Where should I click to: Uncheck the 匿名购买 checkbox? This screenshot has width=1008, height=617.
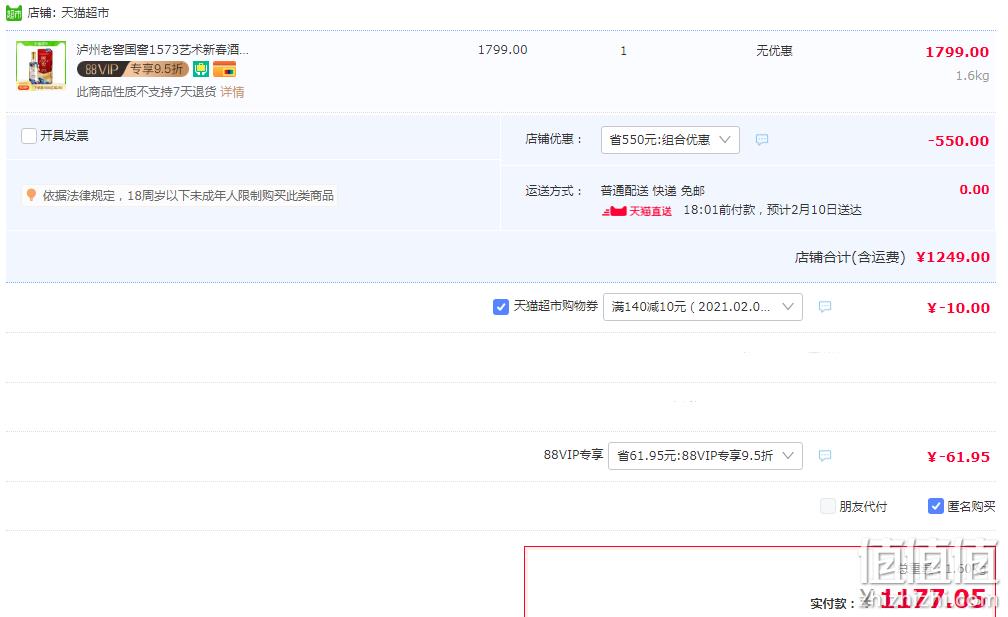[936, 506]
